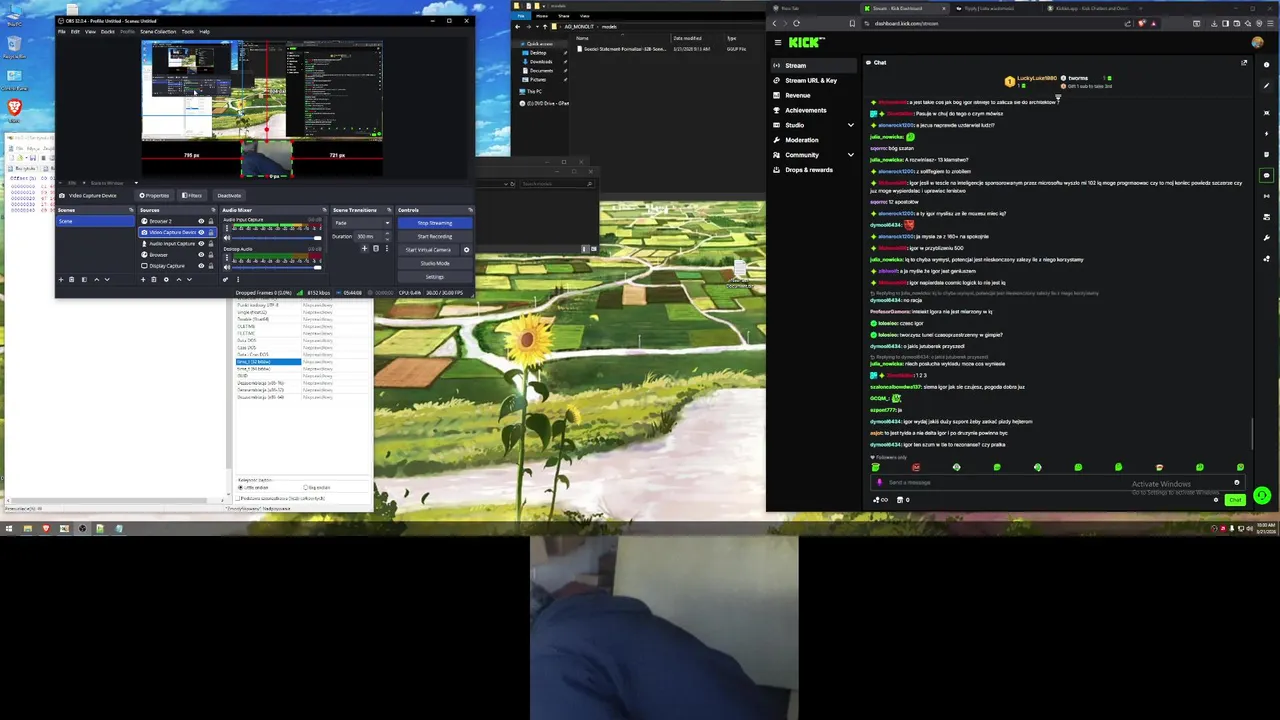This screenshot has width=1280, height=720.
Task: Open scene transition options three-dot menu
Action: coord(387,248)
